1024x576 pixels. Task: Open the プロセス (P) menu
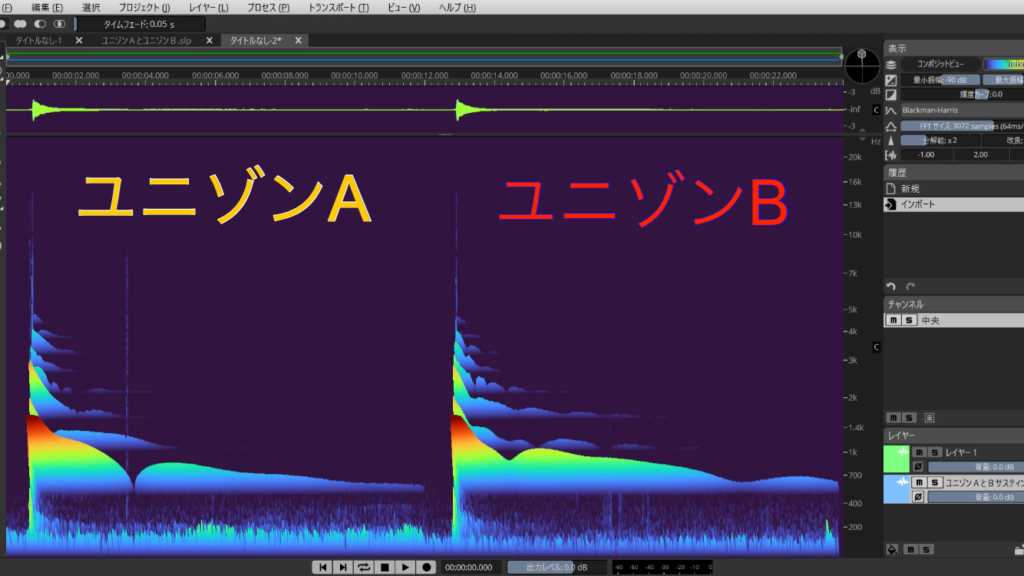(268, 8)
